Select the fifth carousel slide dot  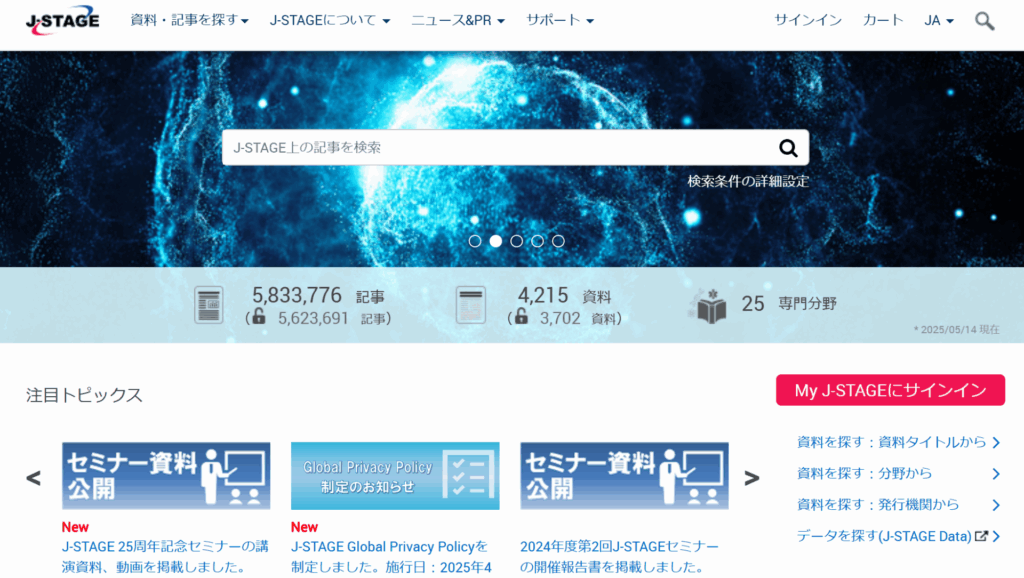[558, 241]
